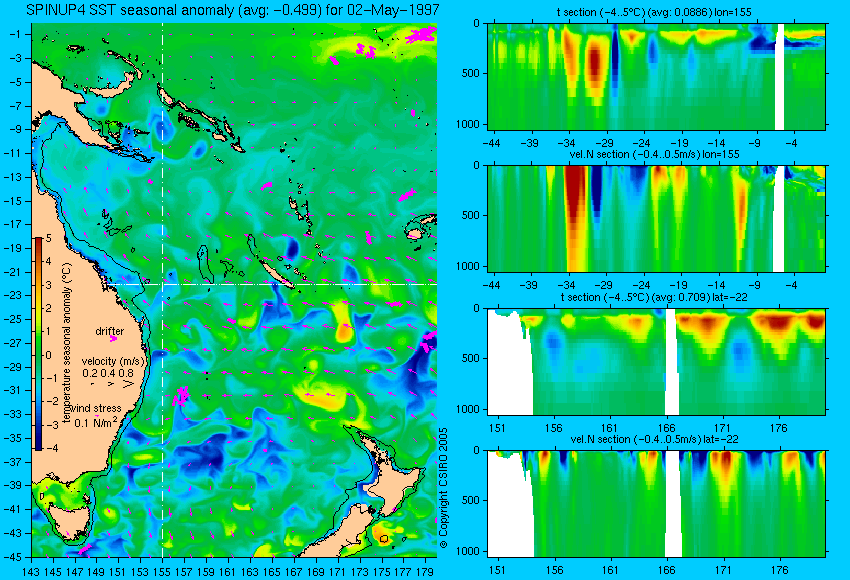The width and height of the screenshot is (850, 580).
Task: Click the magenta drifter marker under "drifter"
Action: [x=113, y=338]
